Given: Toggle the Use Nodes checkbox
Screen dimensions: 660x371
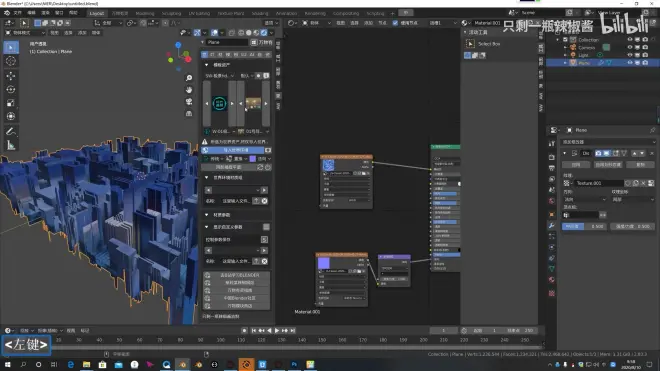Looking at the screenshot, I should [395, 23].
